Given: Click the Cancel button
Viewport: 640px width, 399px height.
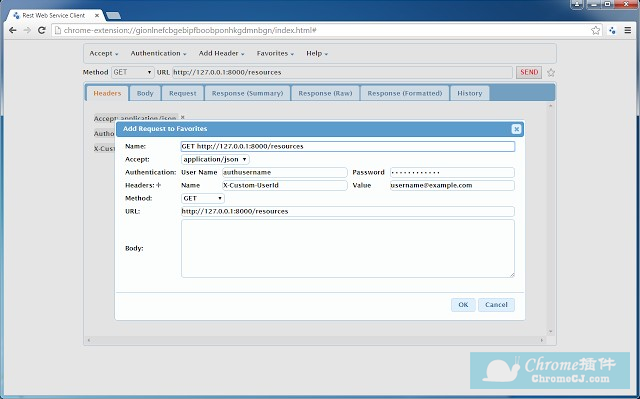Looking at the screenshot, I should click(x=496, y=305).
